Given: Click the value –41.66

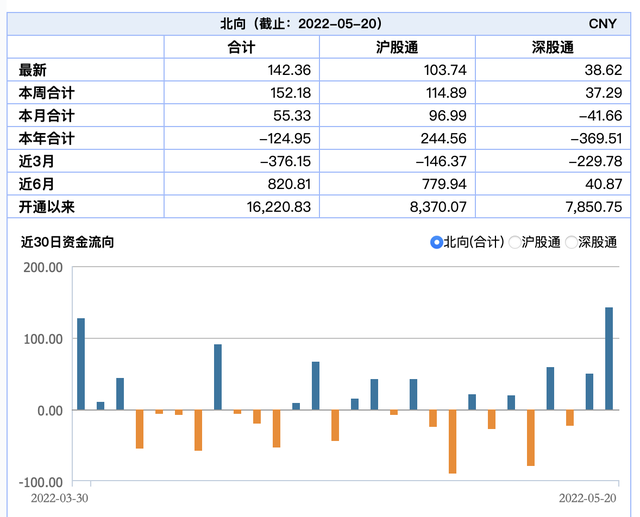Looking at the screenshot, I should click(600, 115).
